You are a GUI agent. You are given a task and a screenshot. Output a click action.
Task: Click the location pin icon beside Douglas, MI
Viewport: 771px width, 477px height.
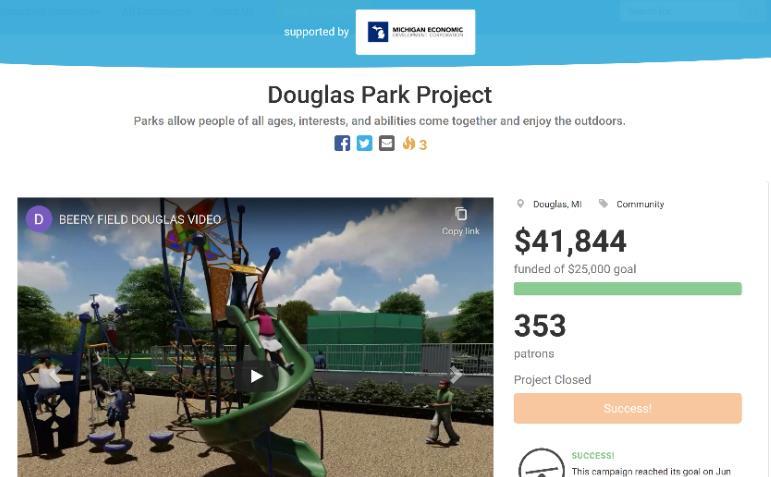520,204
